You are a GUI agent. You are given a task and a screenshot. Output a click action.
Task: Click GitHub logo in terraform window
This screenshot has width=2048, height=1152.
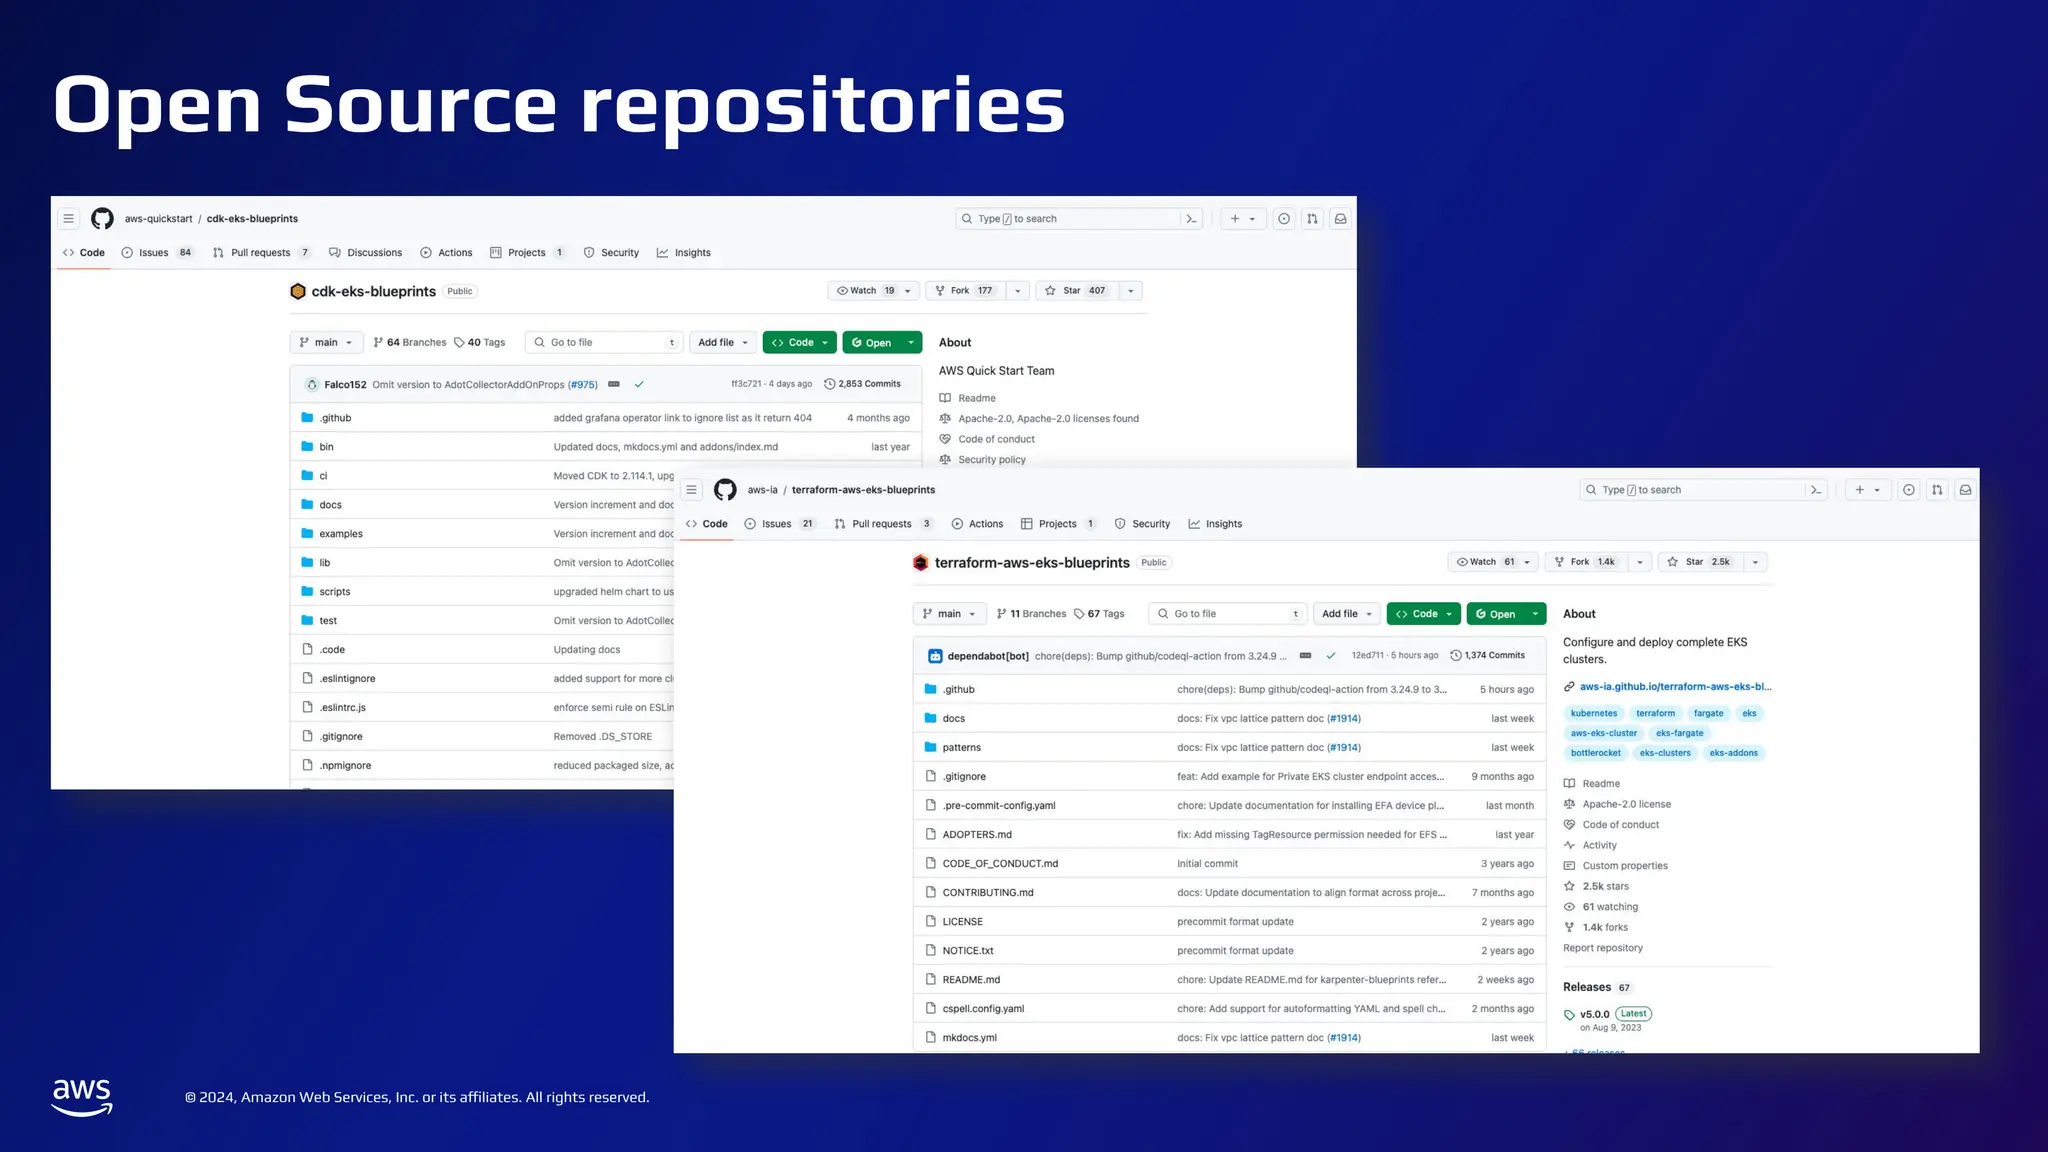point(725,490)
